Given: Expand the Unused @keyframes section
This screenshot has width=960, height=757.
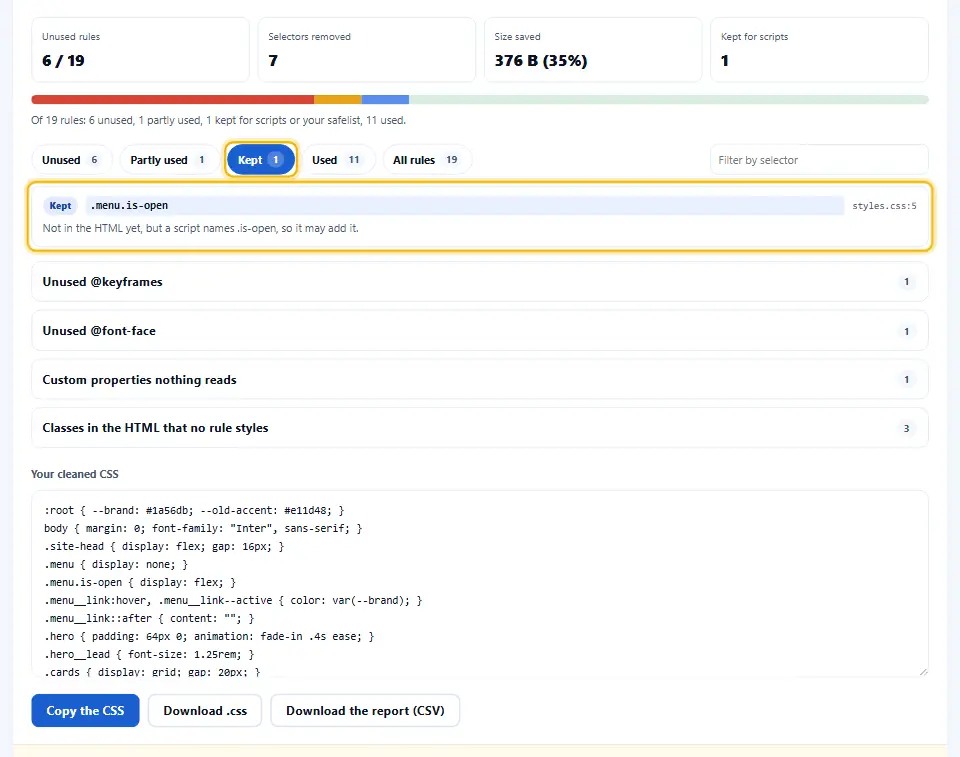Looking at the screenshot, I should click(480, 282).
